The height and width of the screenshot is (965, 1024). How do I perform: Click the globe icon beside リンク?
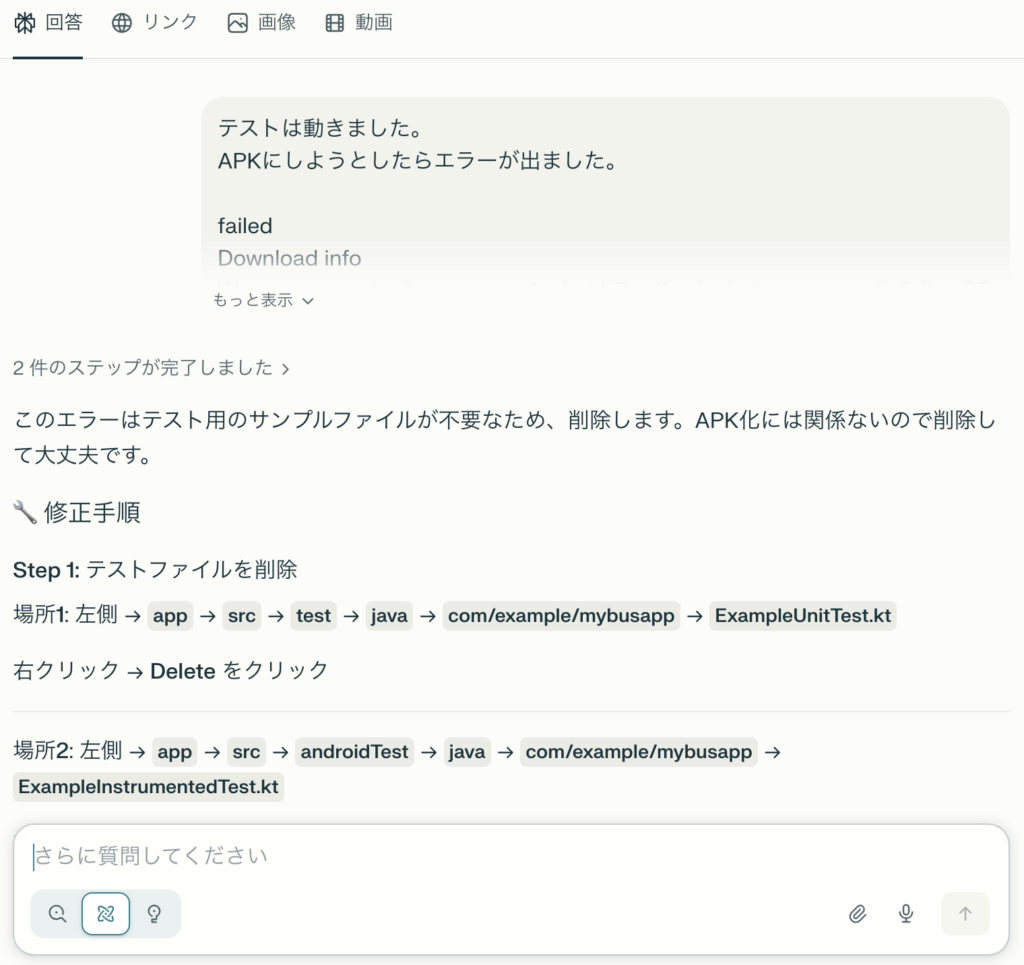point(122,23)
